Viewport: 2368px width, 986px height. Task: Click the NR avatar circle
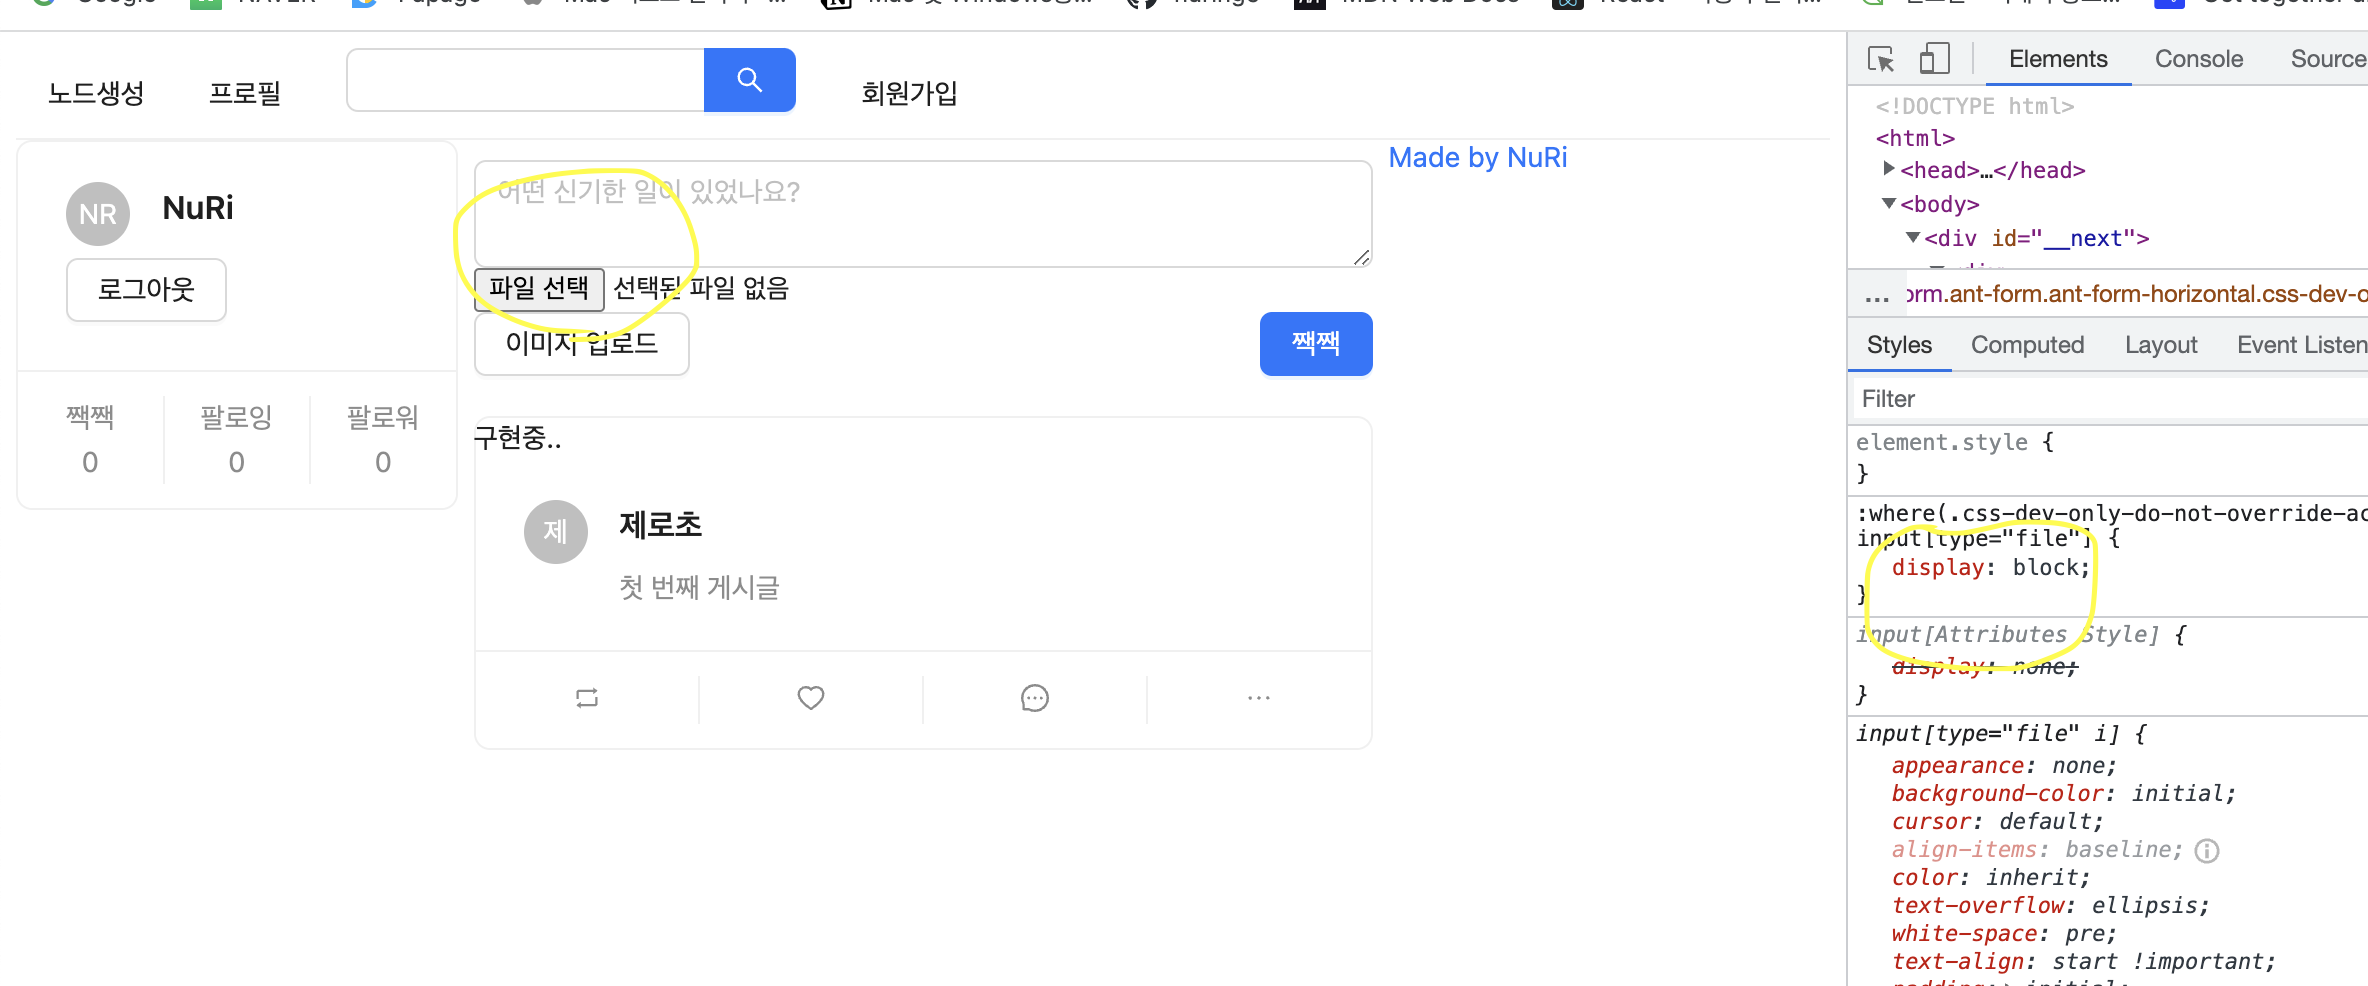[98, 214]
